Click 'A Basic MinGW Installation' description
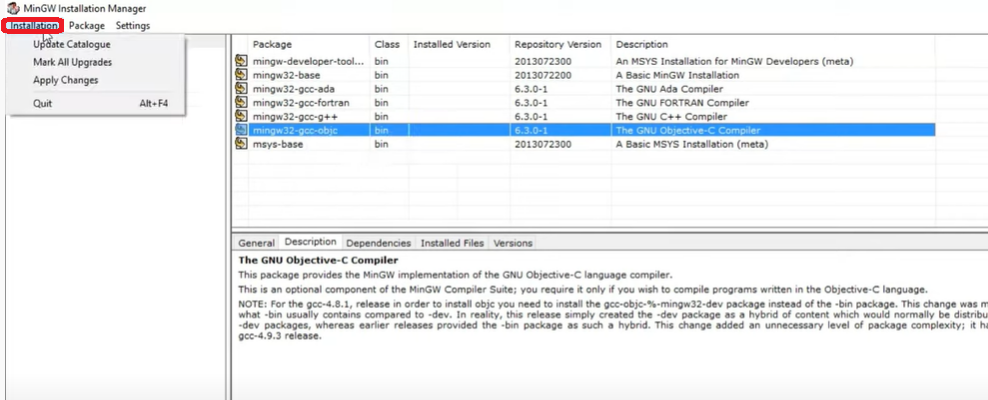Image resolution: width=988 pixels, height=400 pixels. 677,76
